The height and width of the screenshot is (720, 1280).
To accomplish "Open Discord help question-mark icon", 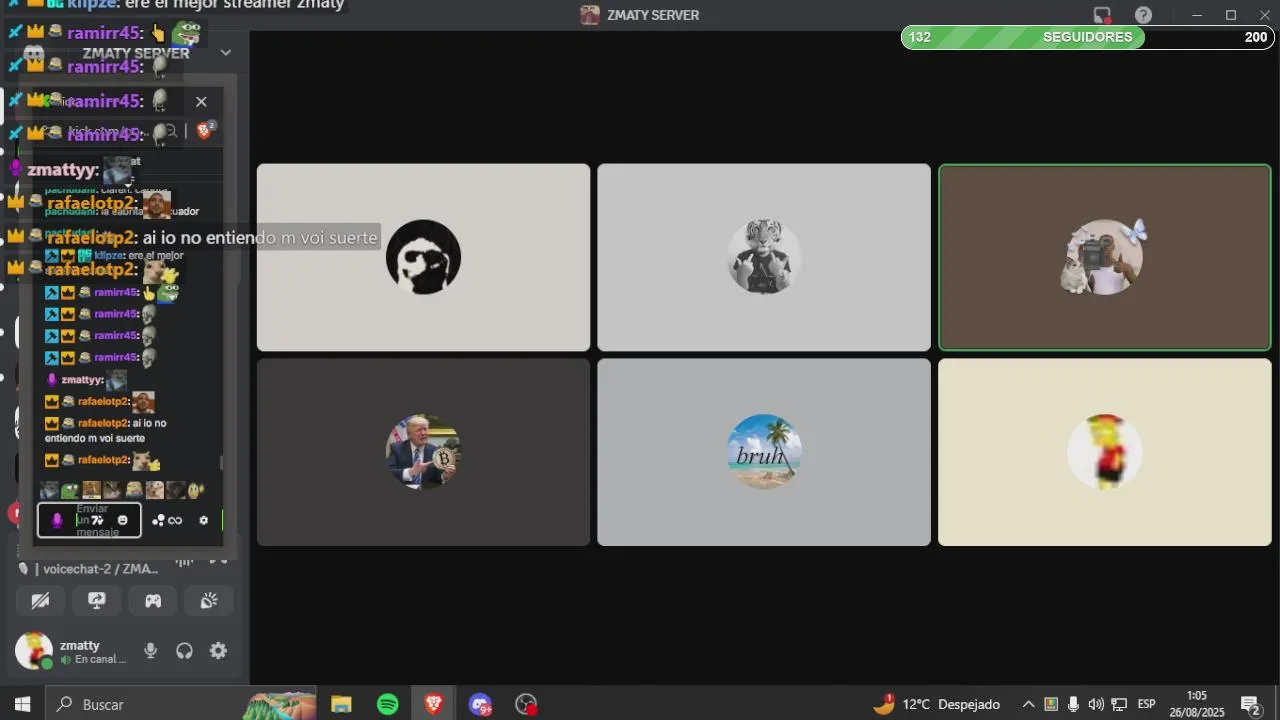I will coord(1144,15).
